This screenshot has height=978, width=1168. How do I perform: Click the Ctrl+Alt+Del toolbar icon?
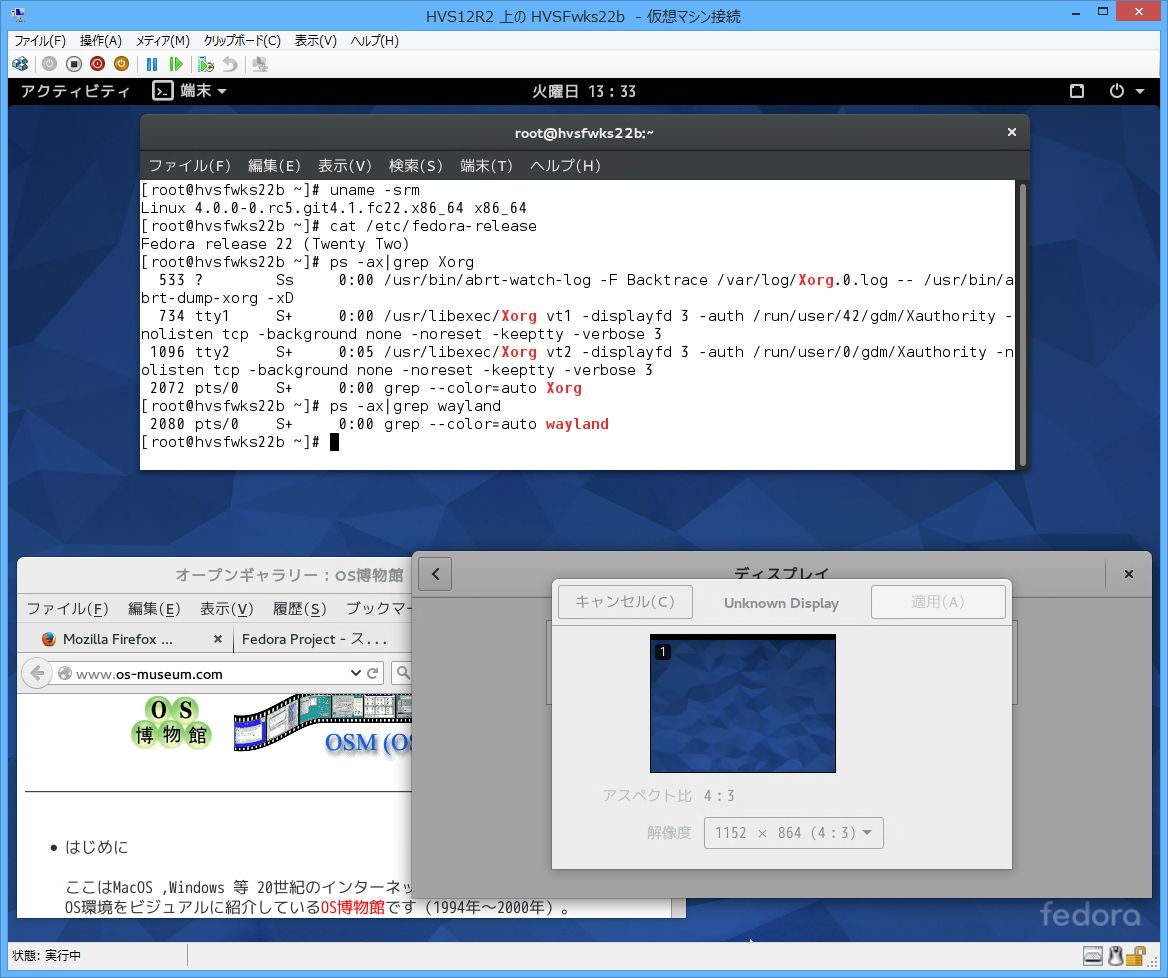[20, 64]
